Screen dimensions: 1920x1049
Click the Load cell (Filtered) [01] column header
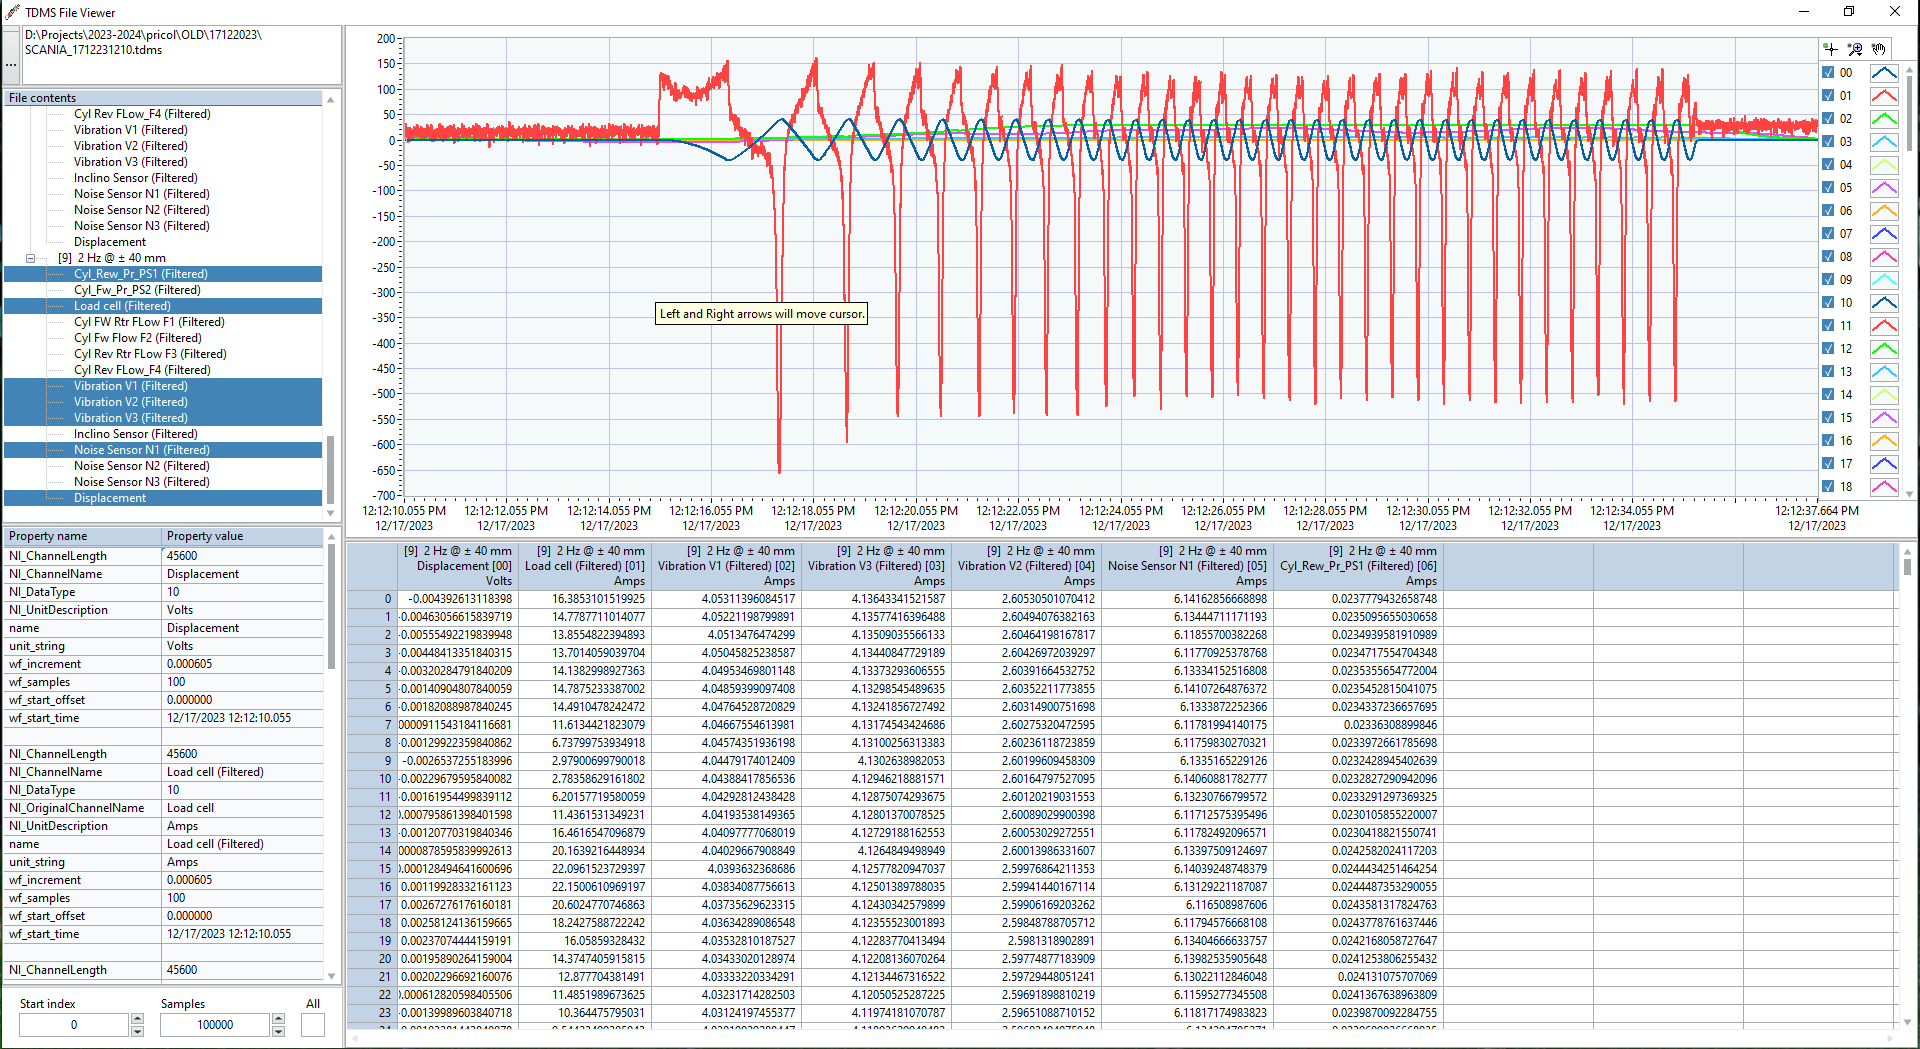(585, 566)
